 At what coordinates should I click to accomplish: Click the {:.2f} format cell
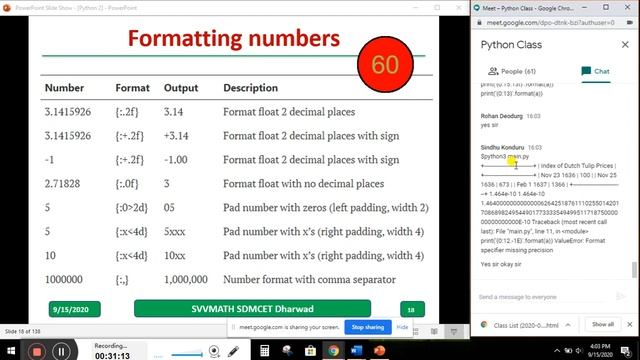click(127, 112)
